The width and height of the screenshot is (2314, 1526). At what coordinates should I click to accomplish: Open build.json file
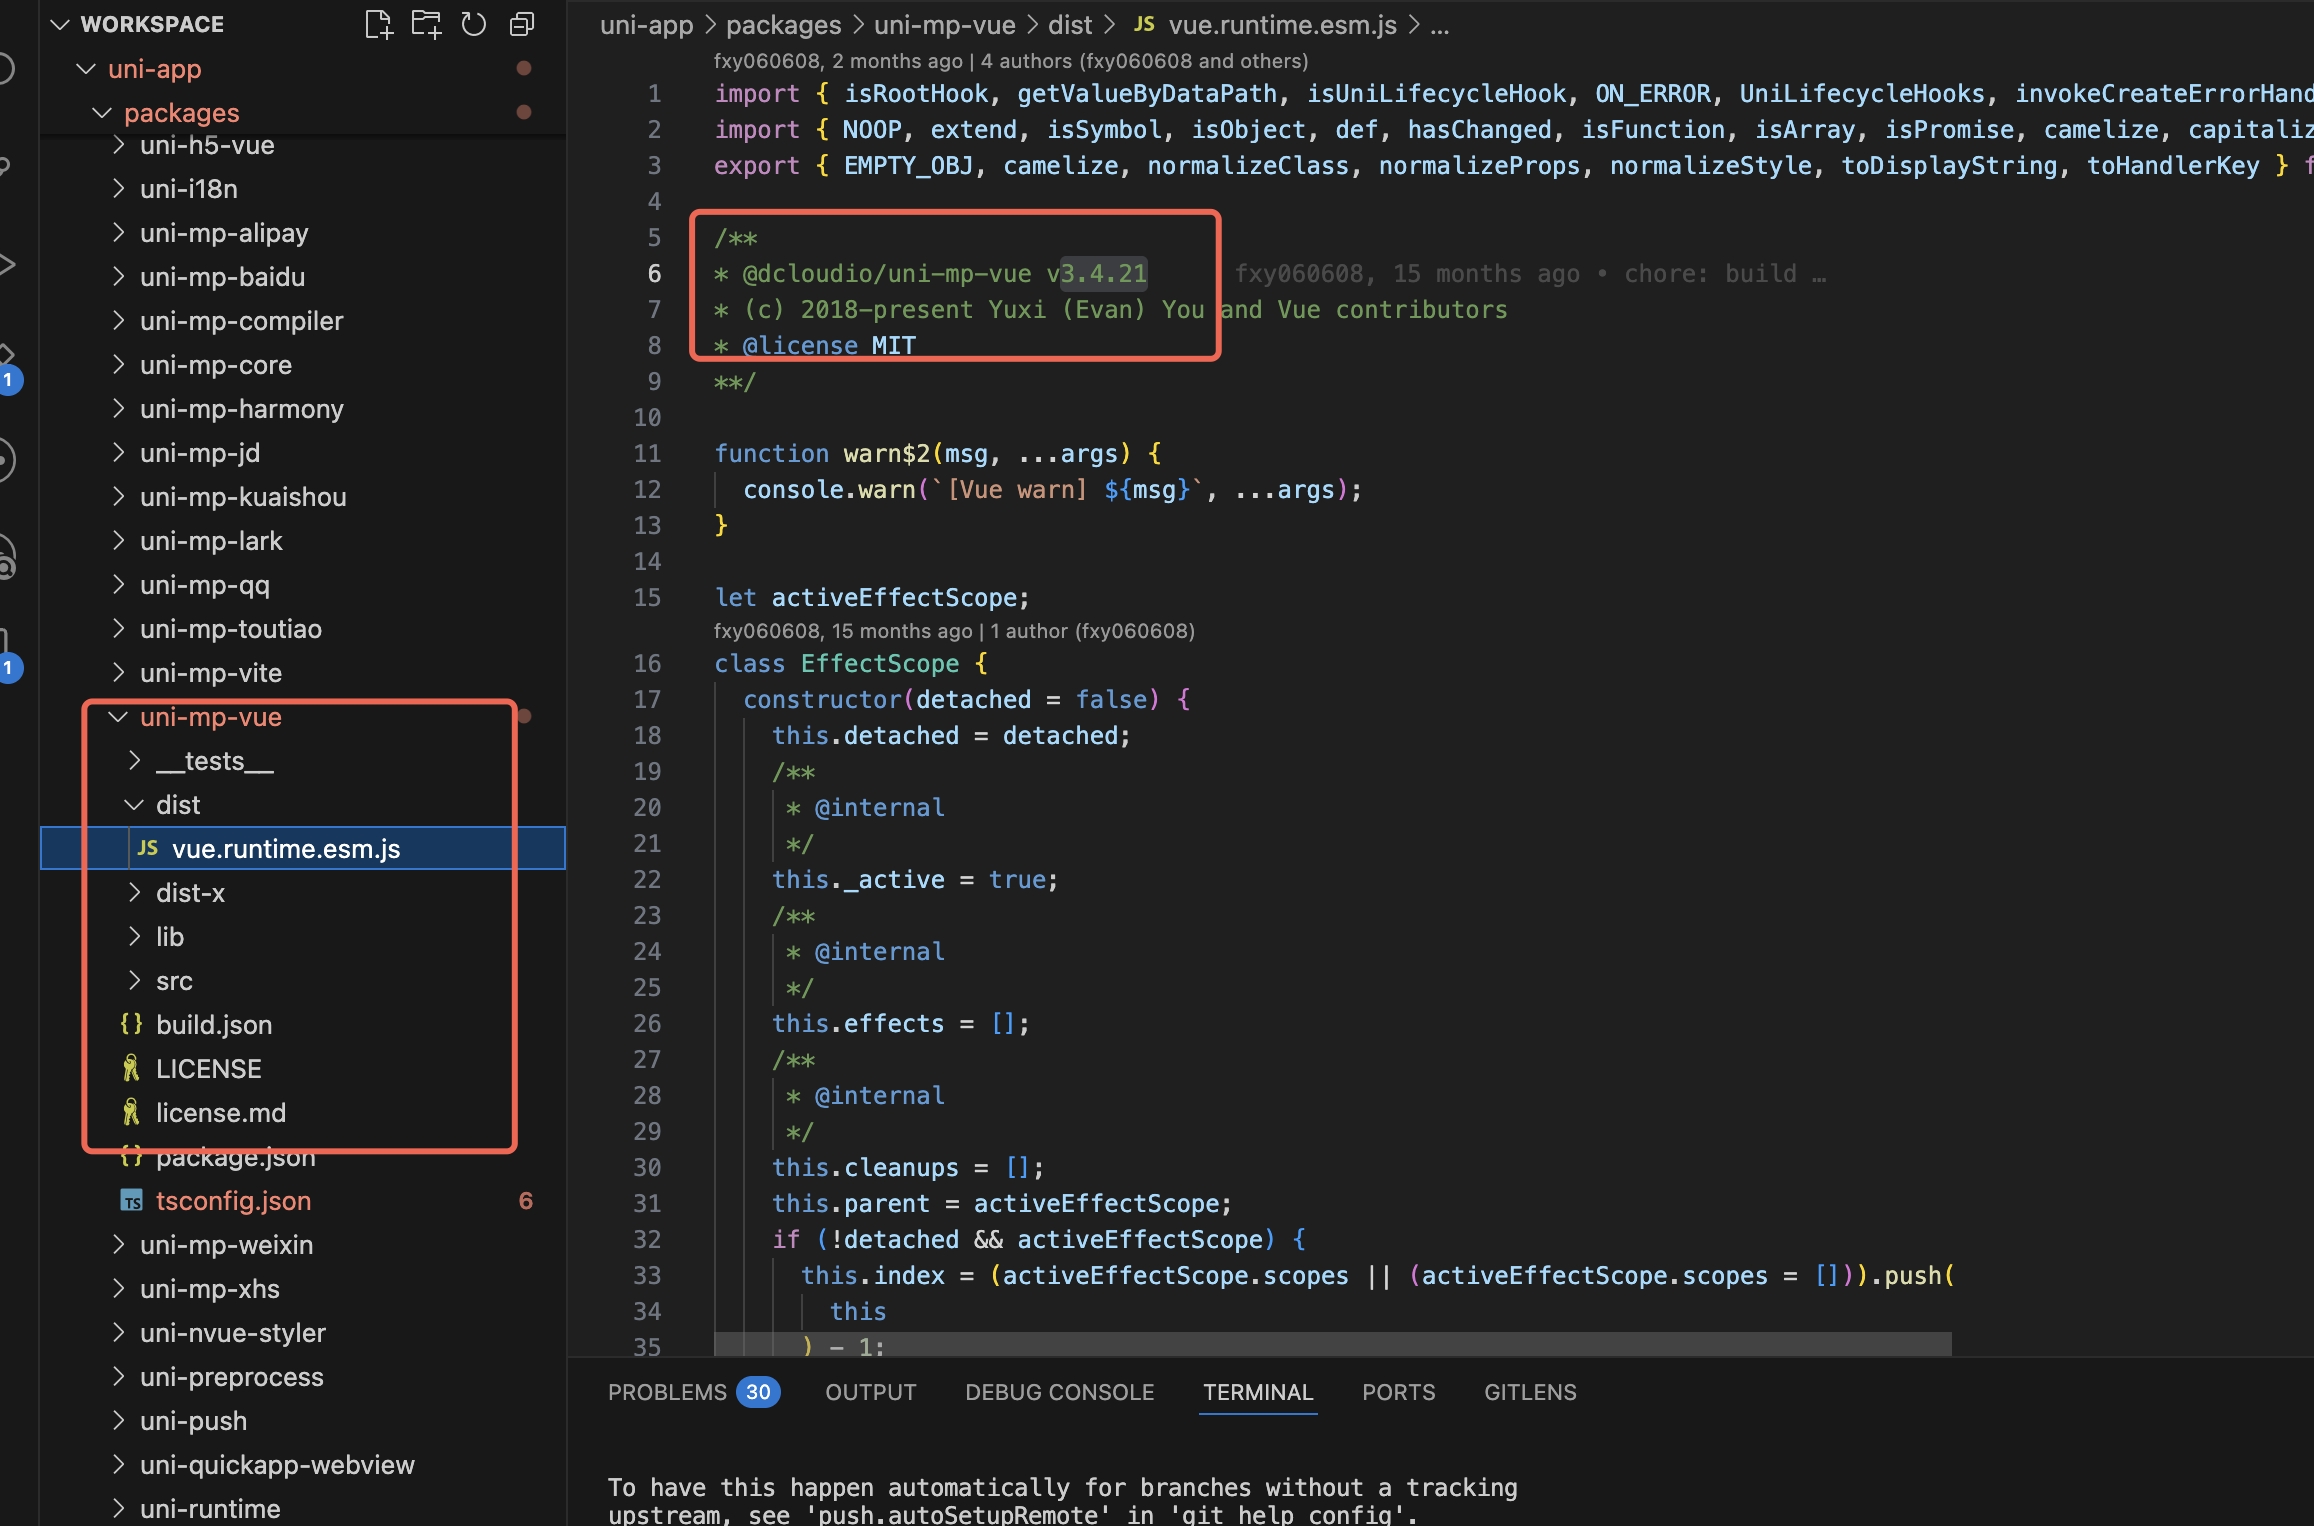[303, 1024]
